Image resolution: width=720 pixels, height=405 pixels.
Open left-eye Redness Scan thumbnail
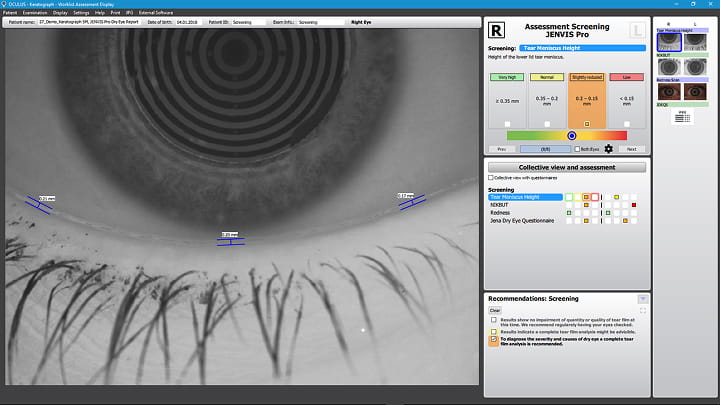tap(695, 92)
